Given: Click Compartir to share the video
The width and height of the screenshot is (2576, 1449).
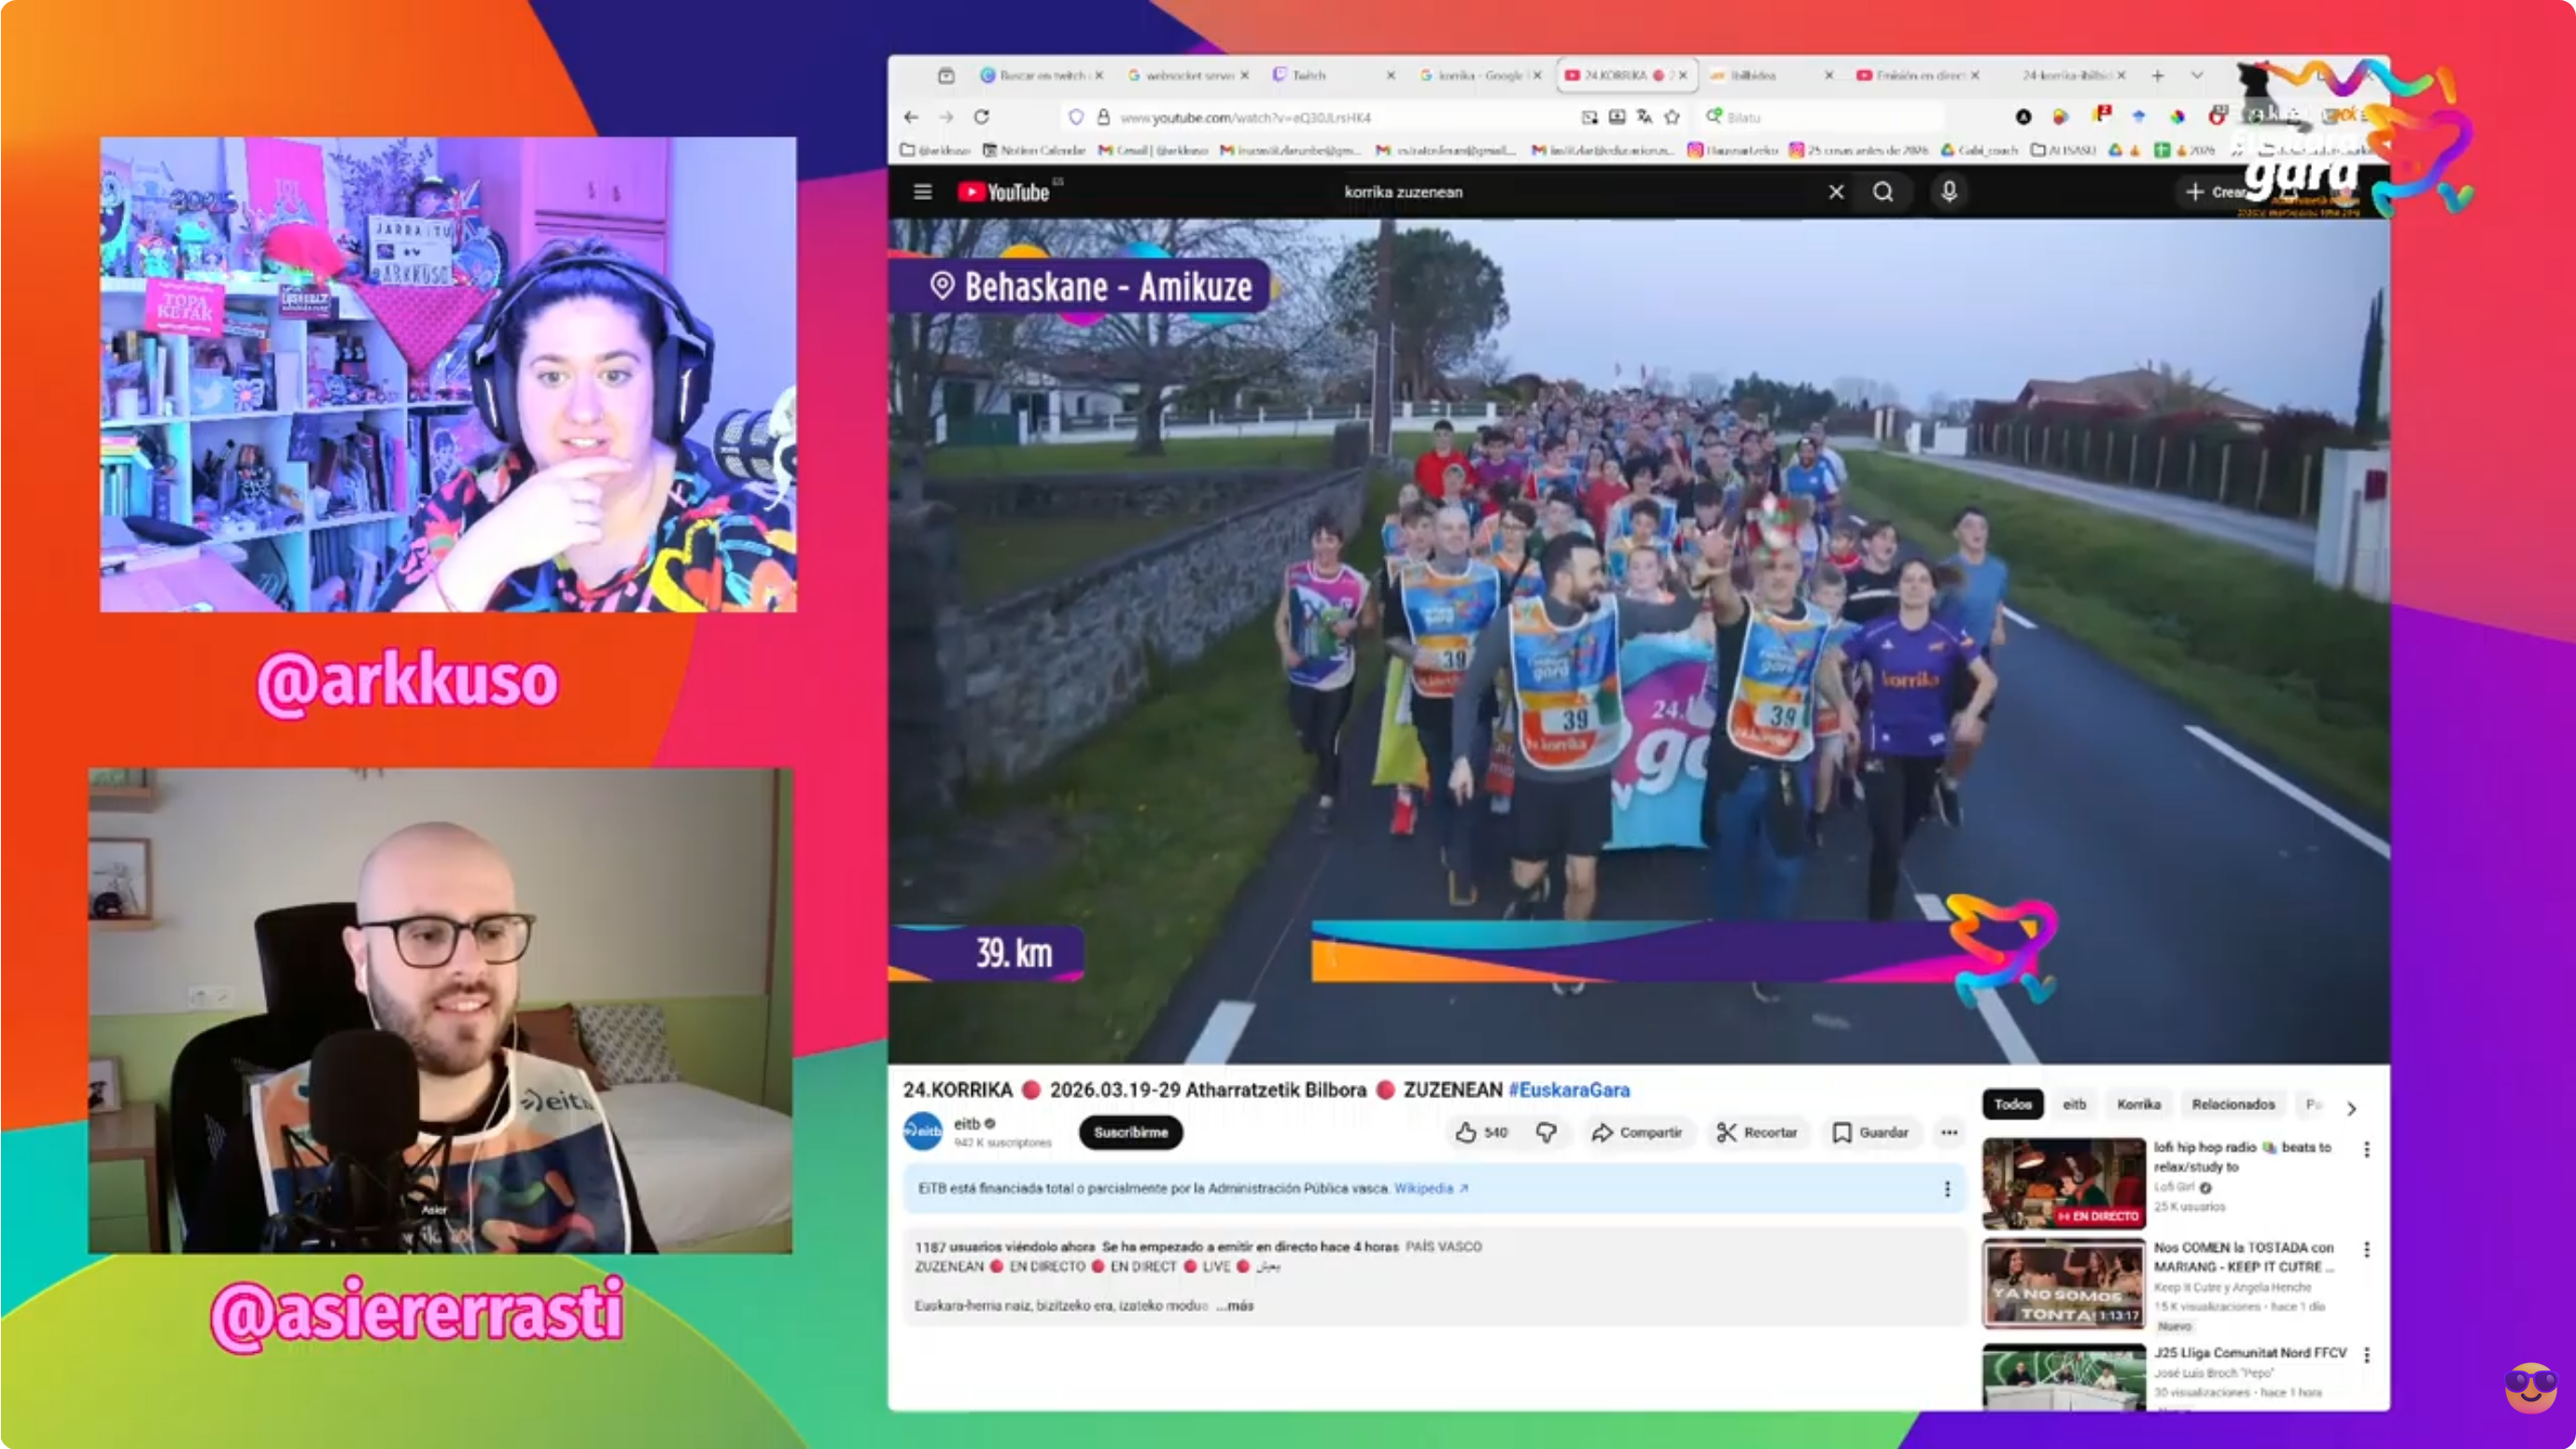Looking at the screenshot, I should tap(1637, 1132).
